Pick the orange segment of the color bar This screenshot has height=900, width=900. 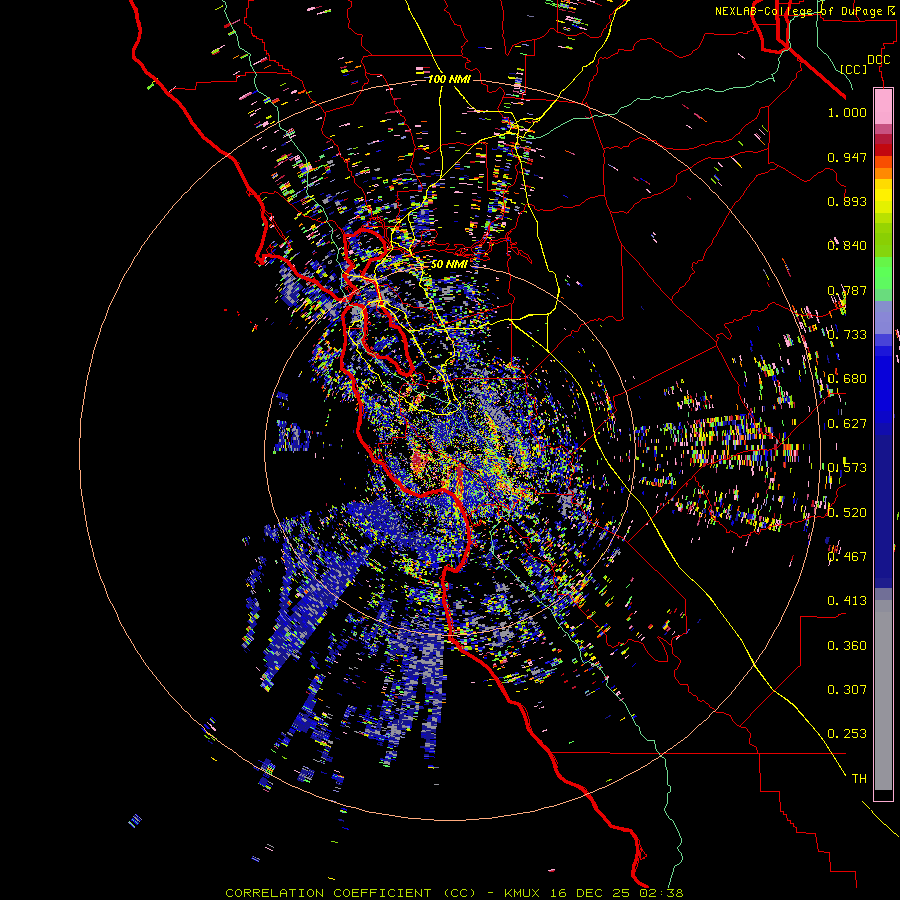click(x=883, y=173)
